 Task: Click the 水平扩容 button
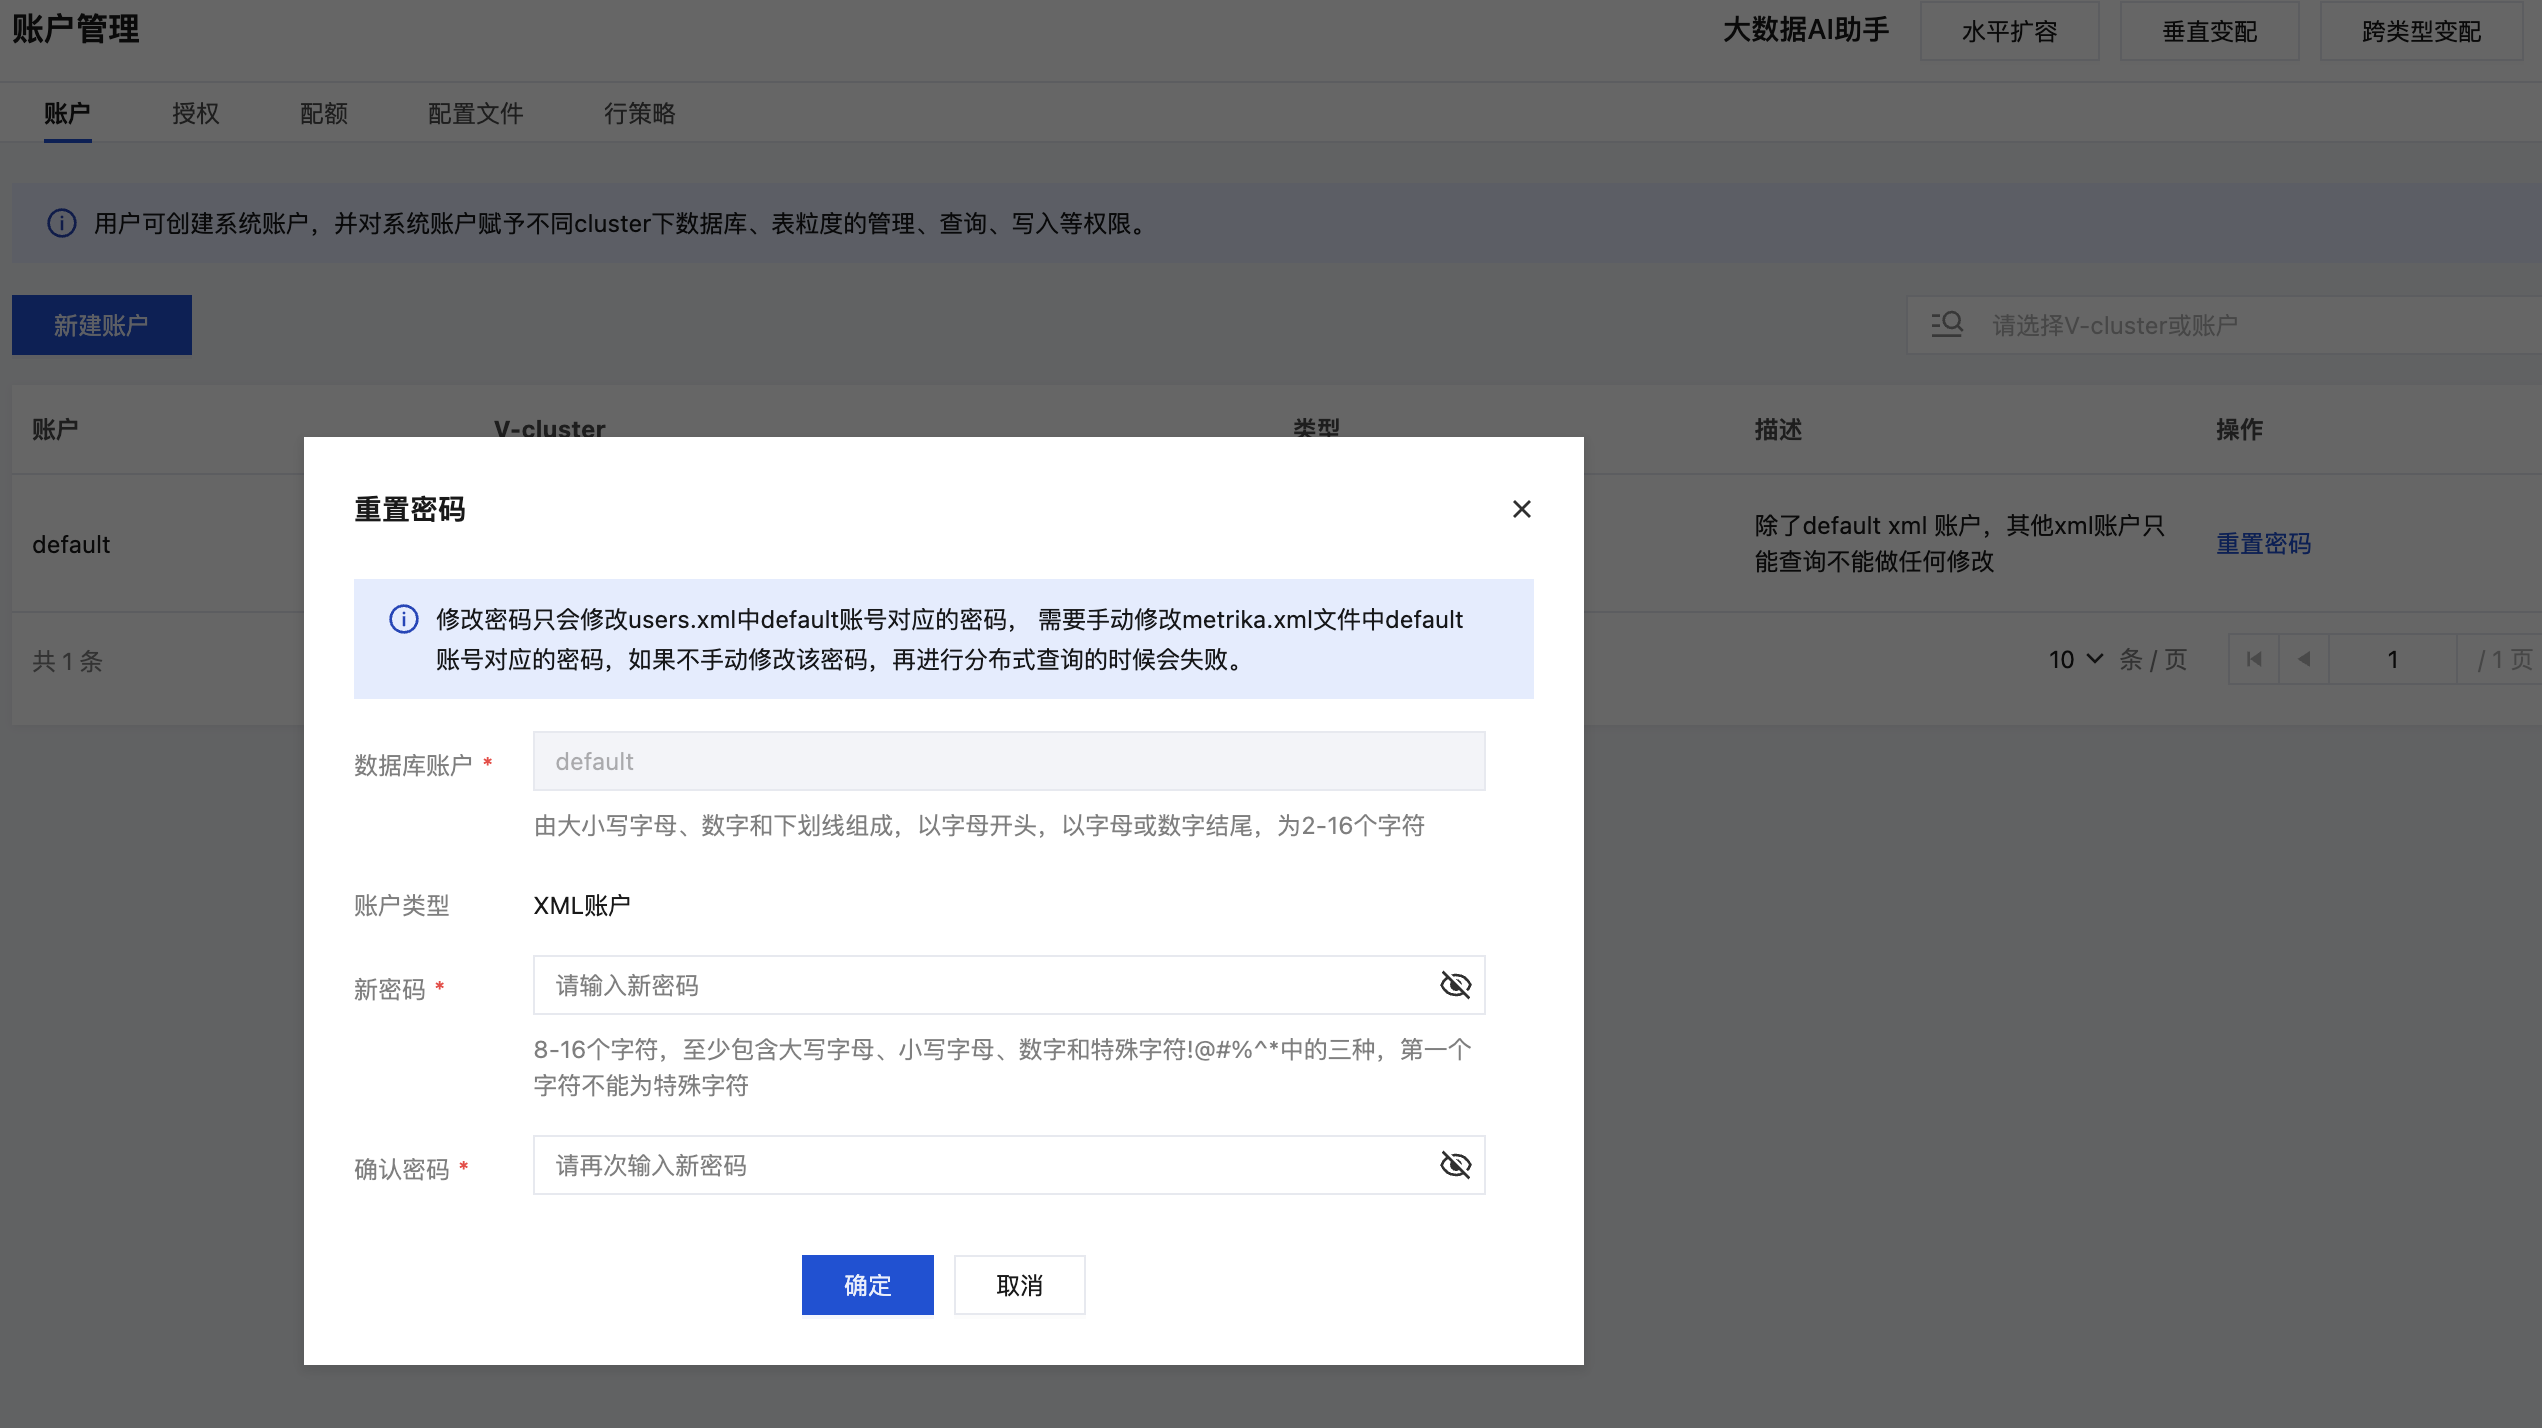point(2008,31)
